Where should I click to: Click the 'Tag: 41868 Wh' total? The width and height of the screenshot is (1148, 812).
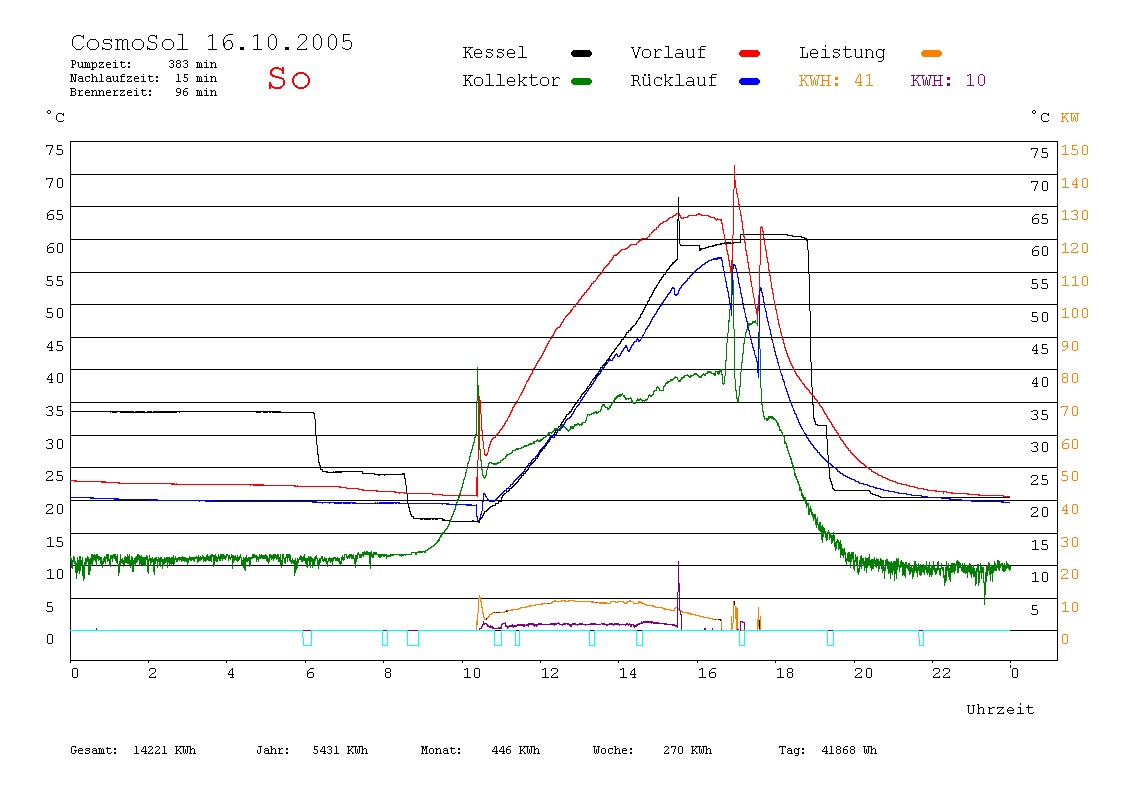click(x=827, y=750)
